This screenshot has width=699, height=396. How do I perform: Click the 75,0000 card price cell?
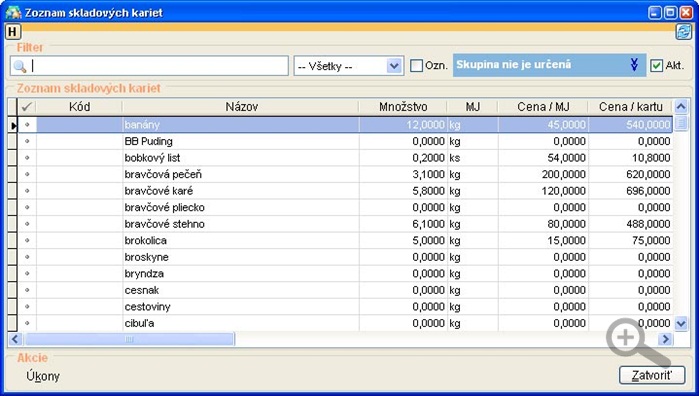(630, 240)
